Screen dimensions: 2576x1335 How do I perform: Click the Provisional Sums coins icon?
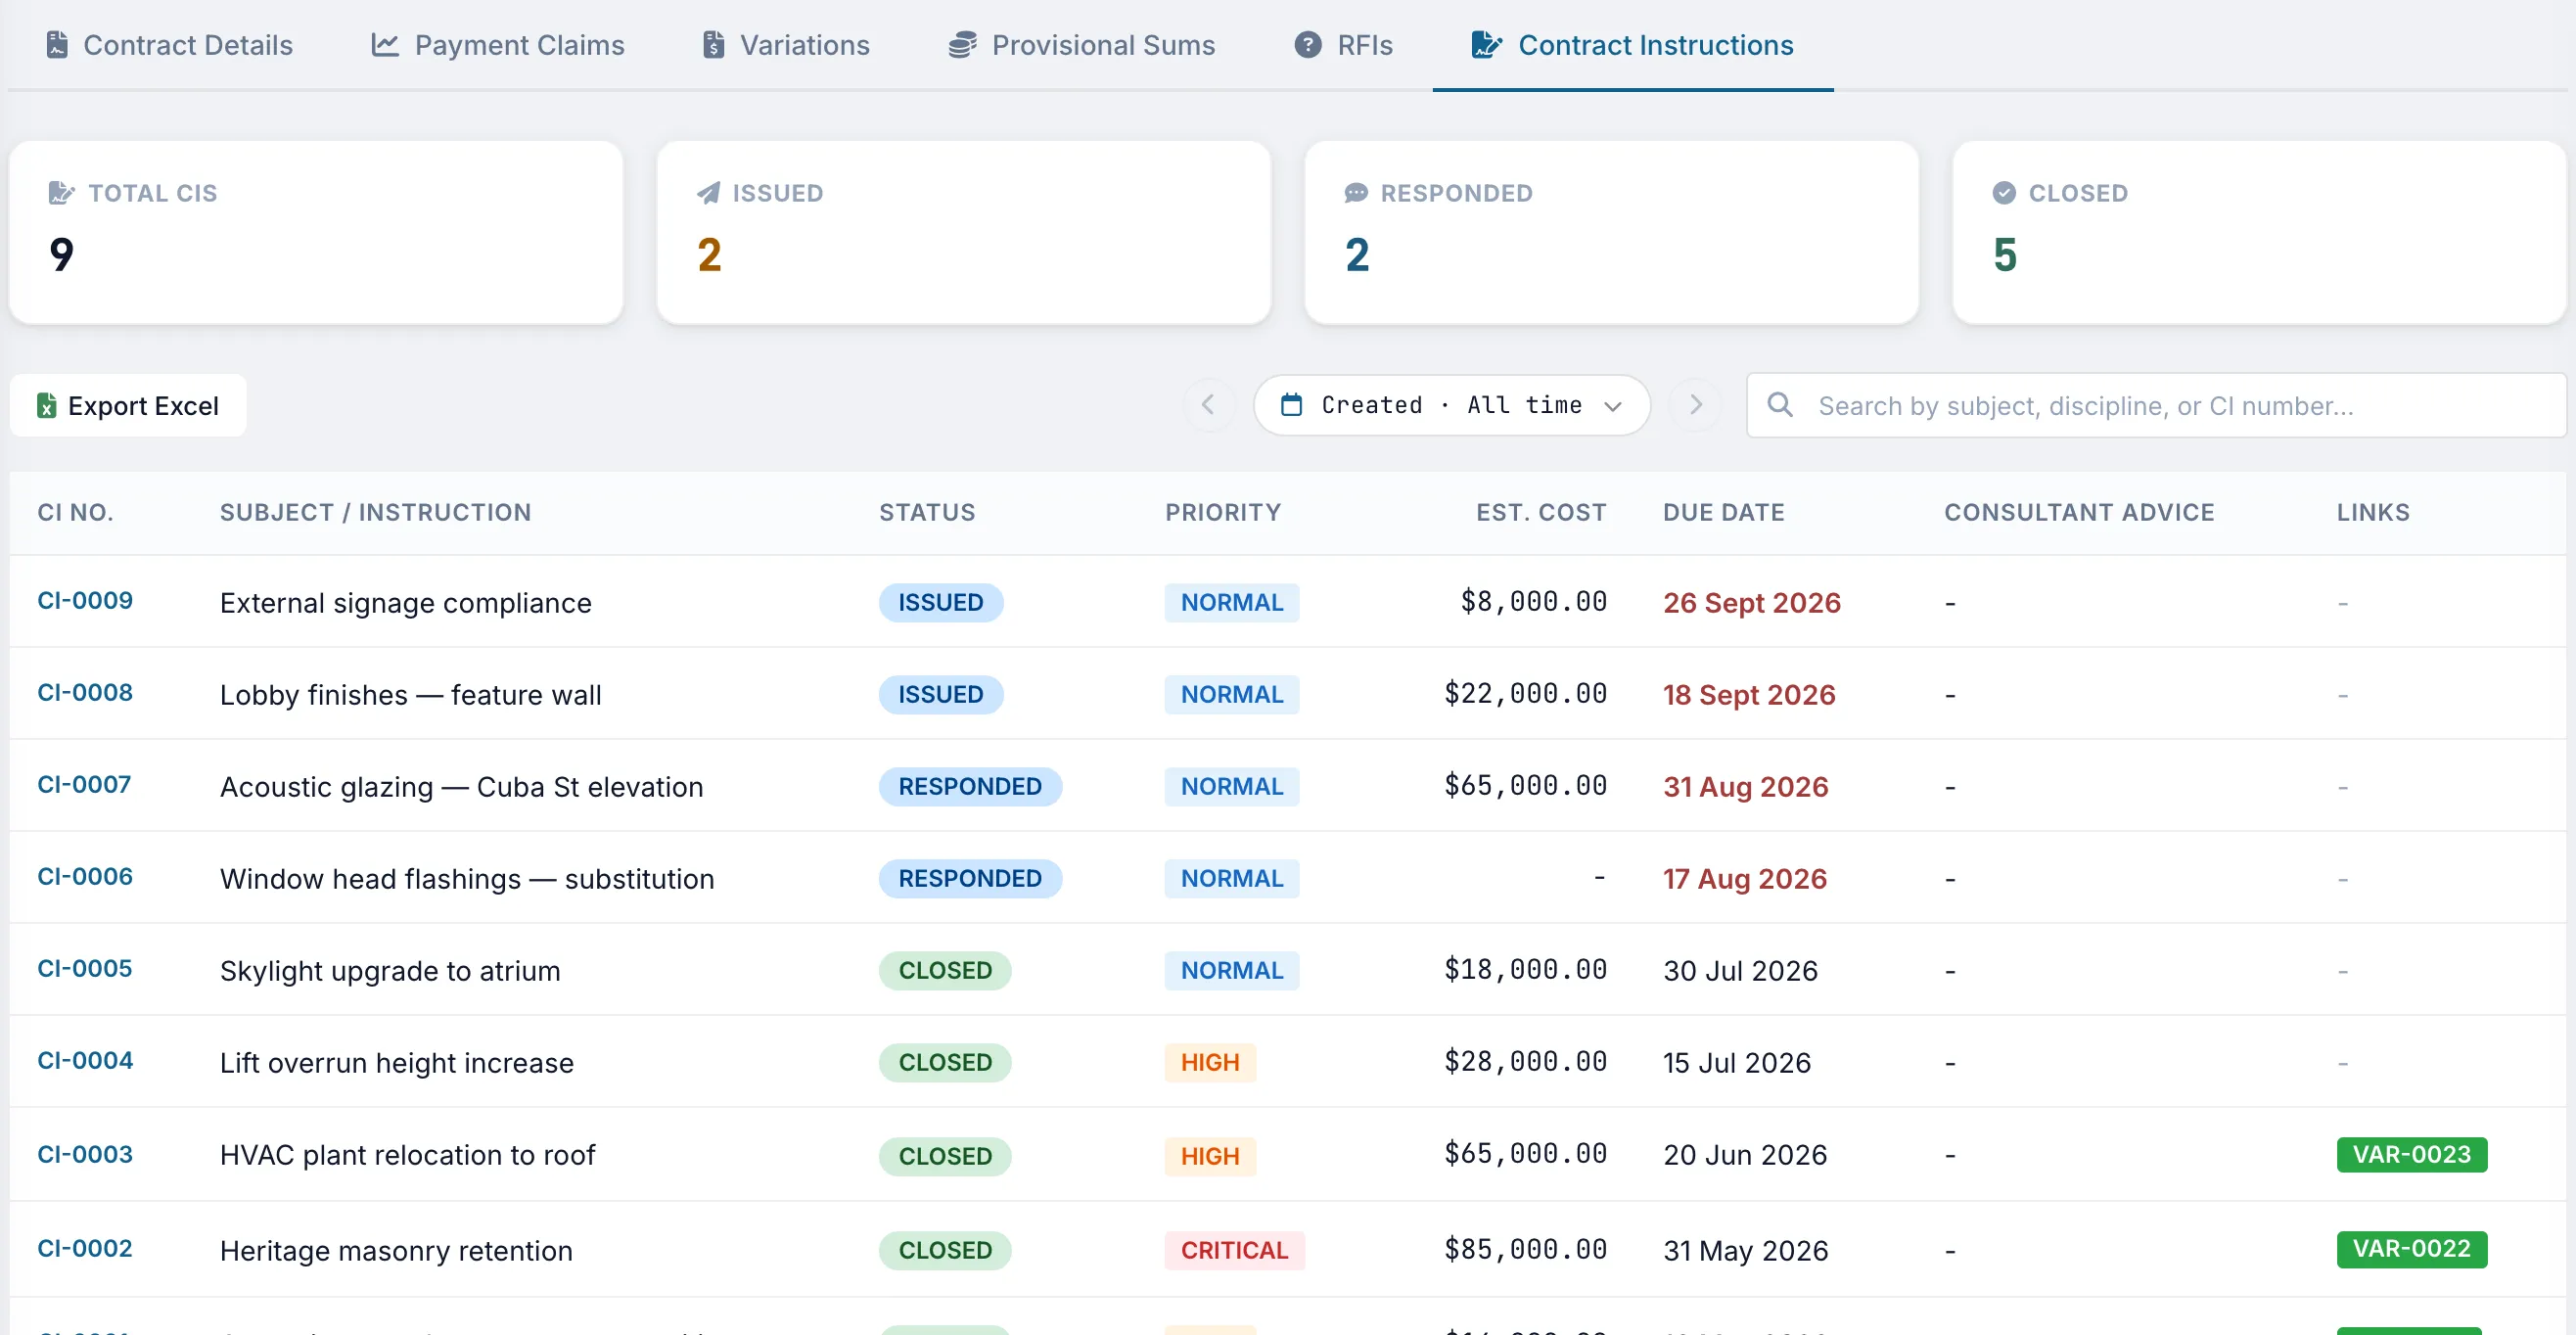[x=962, y=45]
